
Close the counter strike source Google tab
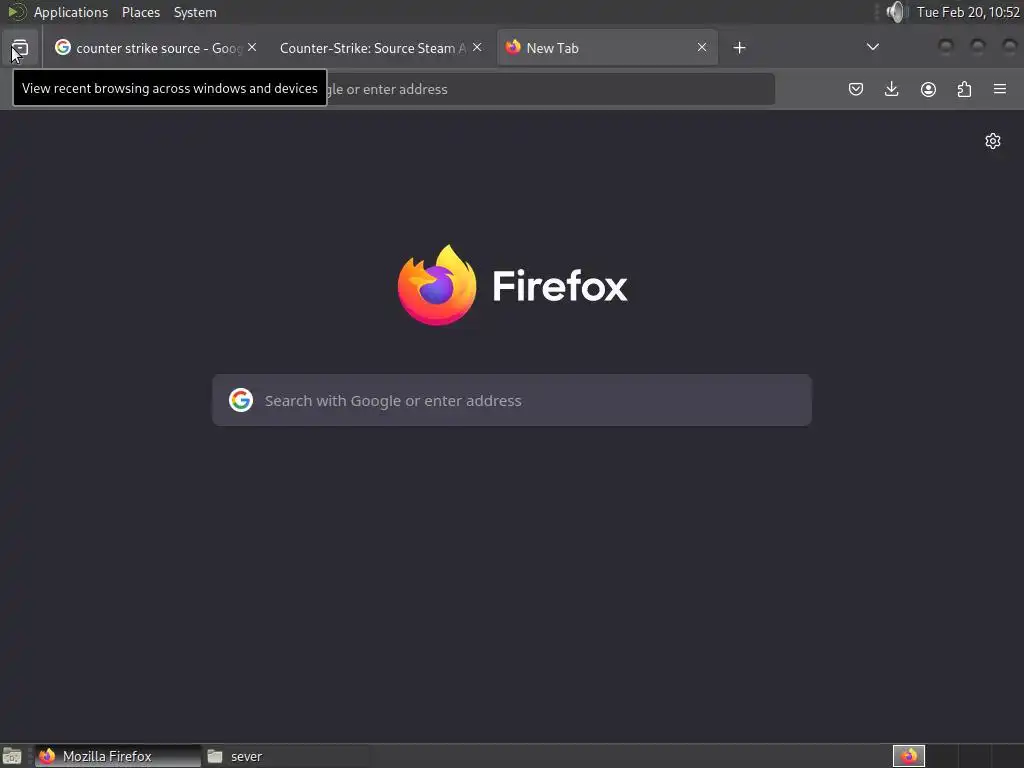[252, 48]
